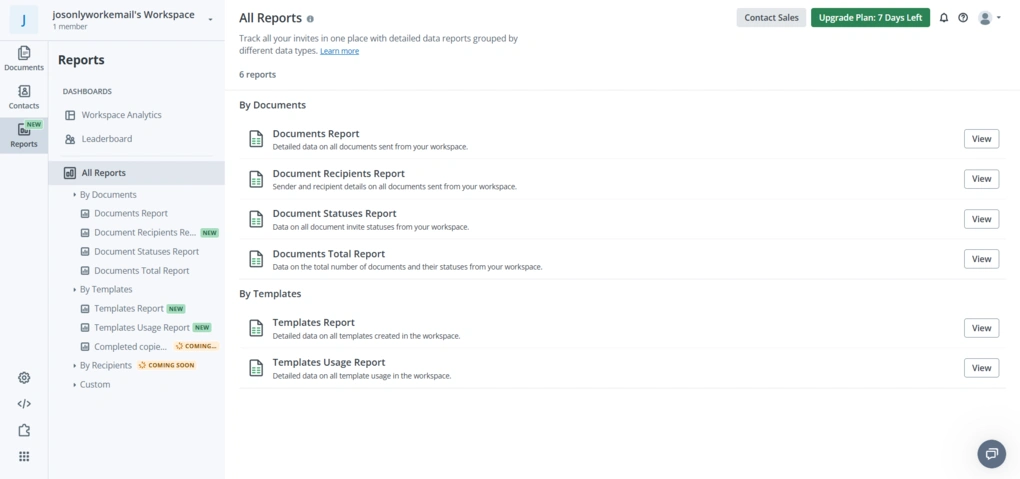
Task: Click the 6 reports count text
Action: click(258, 75)
